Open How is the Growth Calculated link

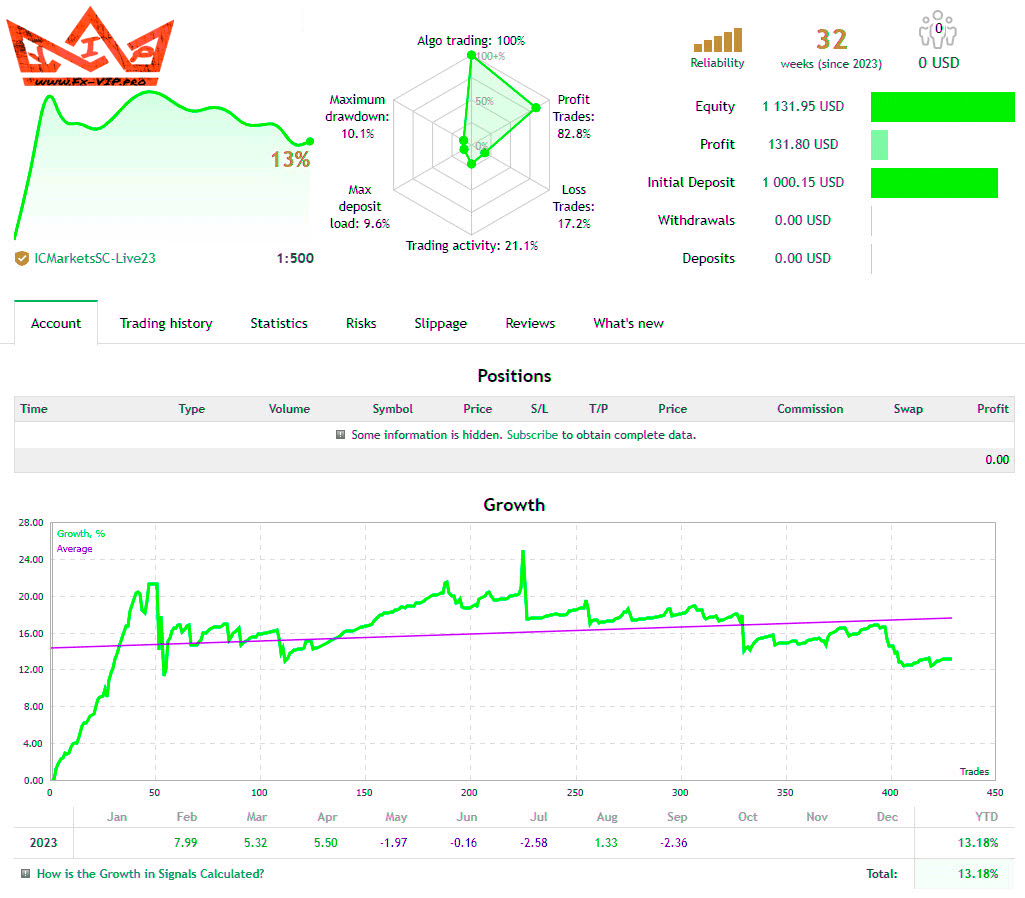[x=150, y=873]
